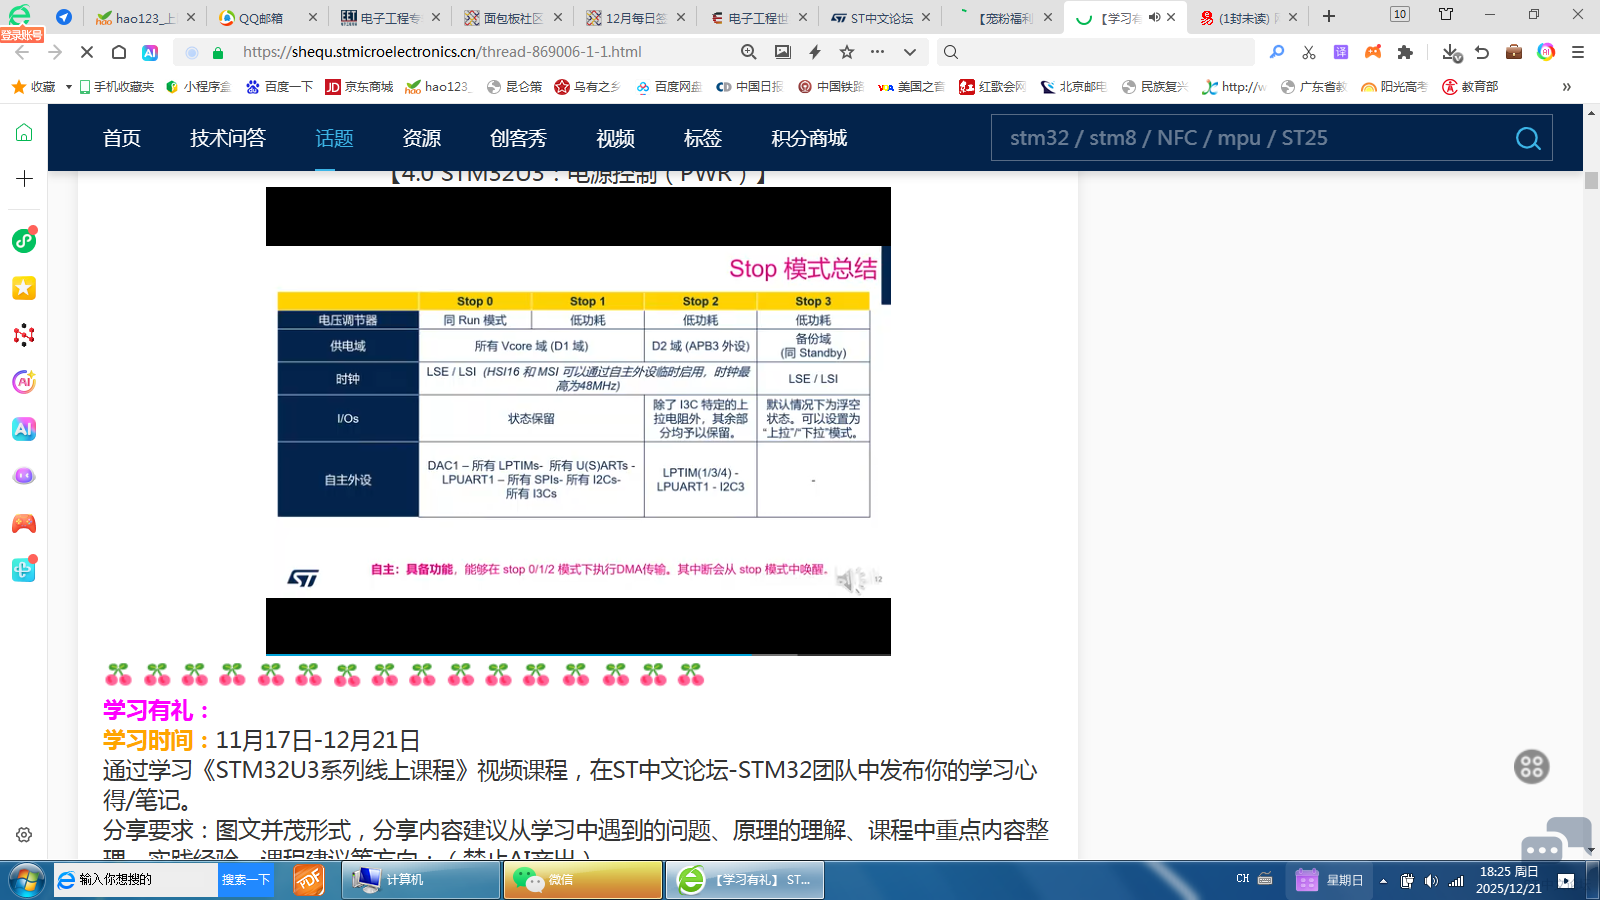Open the translate extension icon

point(1341,52)
